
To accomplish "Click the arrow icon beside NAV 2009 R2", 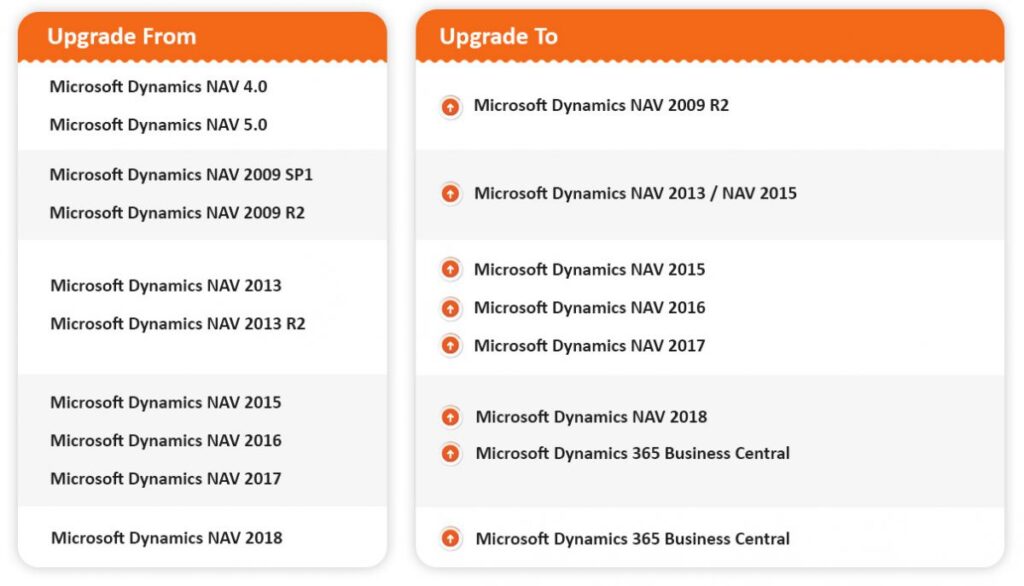I will tap(450, 106).
